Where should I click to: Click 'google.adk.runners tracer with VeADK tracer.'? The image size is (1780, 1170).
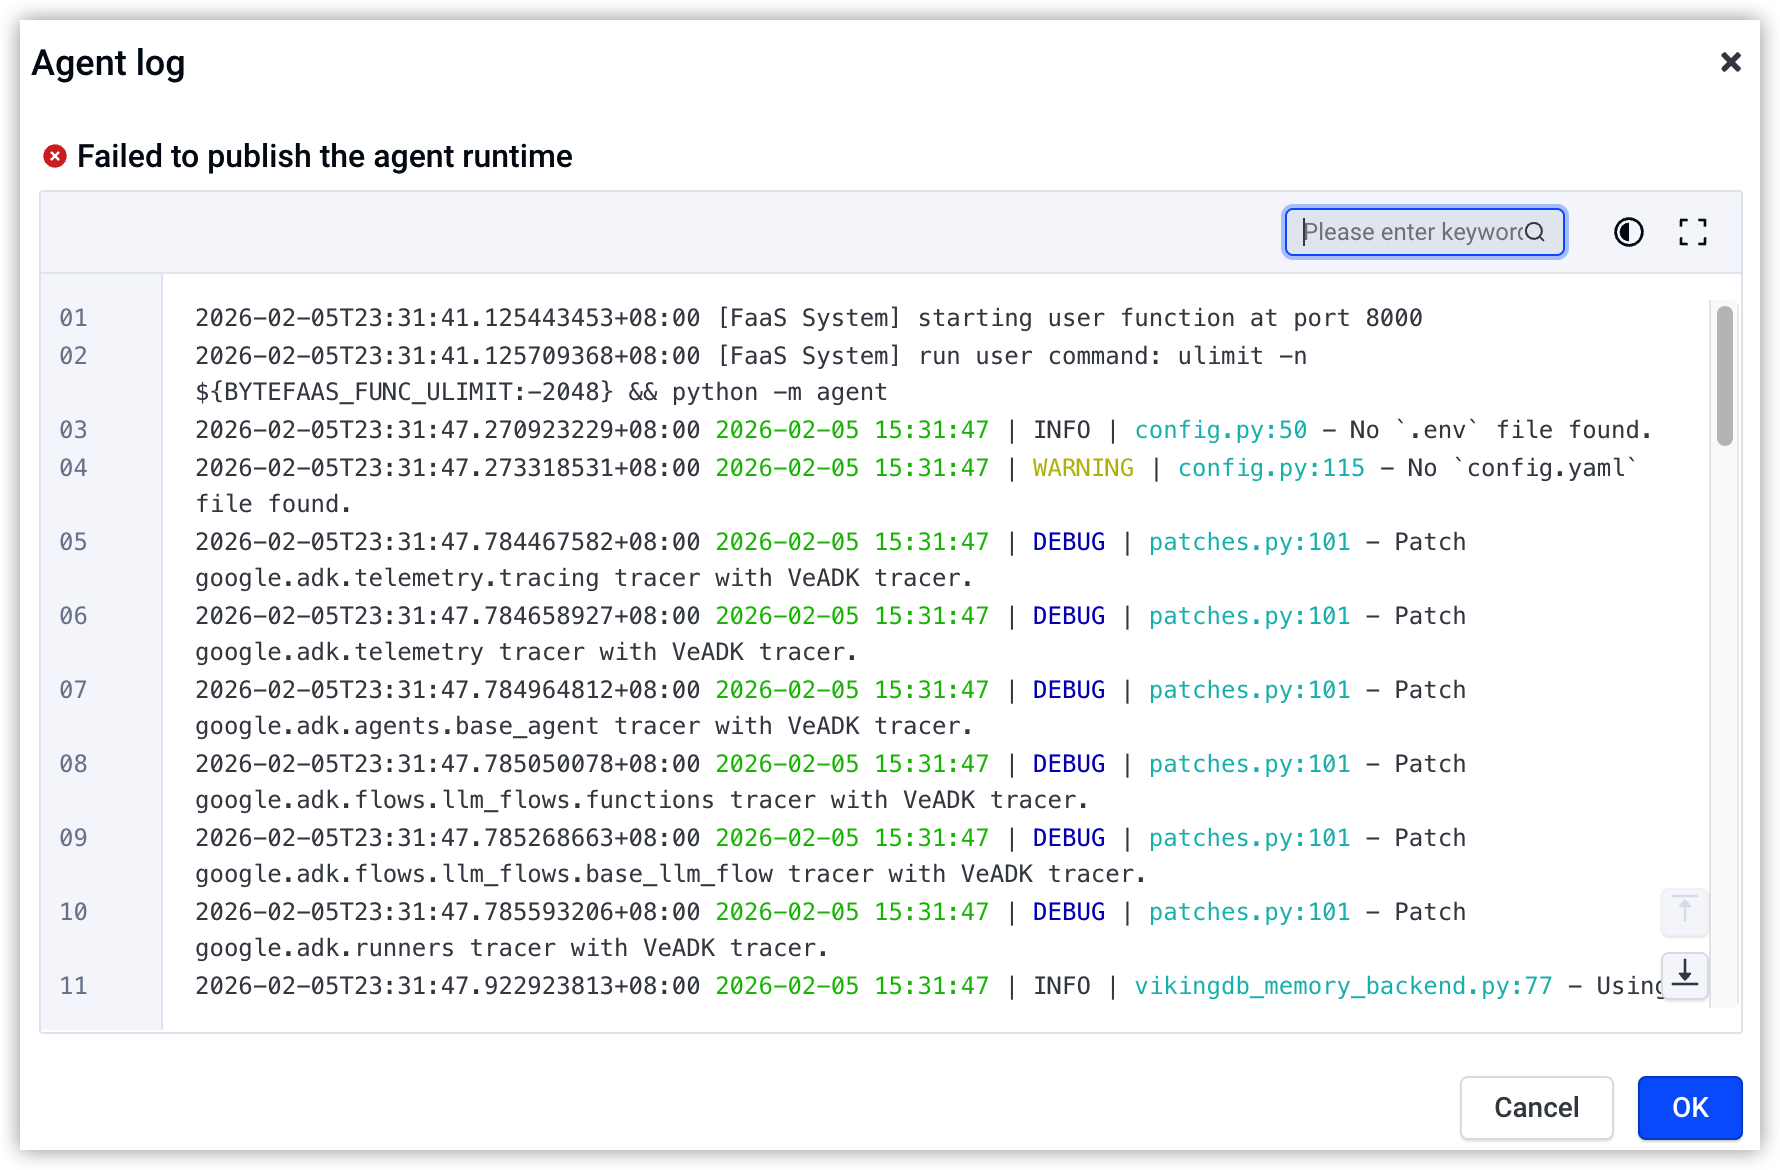[512, 948]
